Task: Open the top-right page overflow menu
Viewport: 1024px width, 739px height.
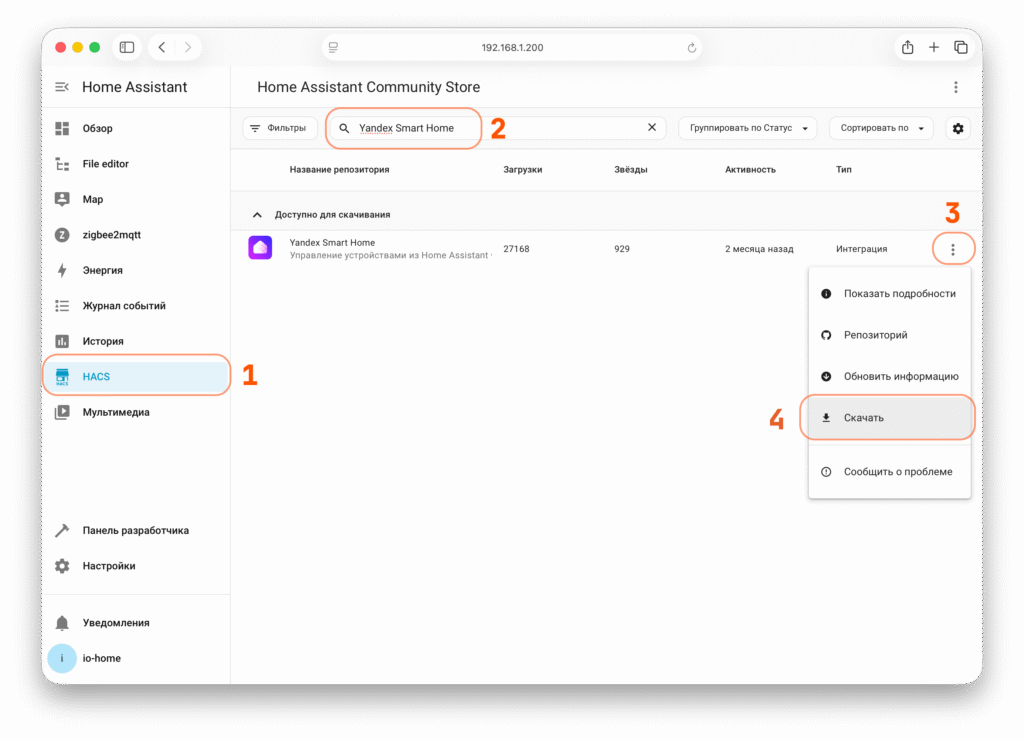Action: click(956, 87)
